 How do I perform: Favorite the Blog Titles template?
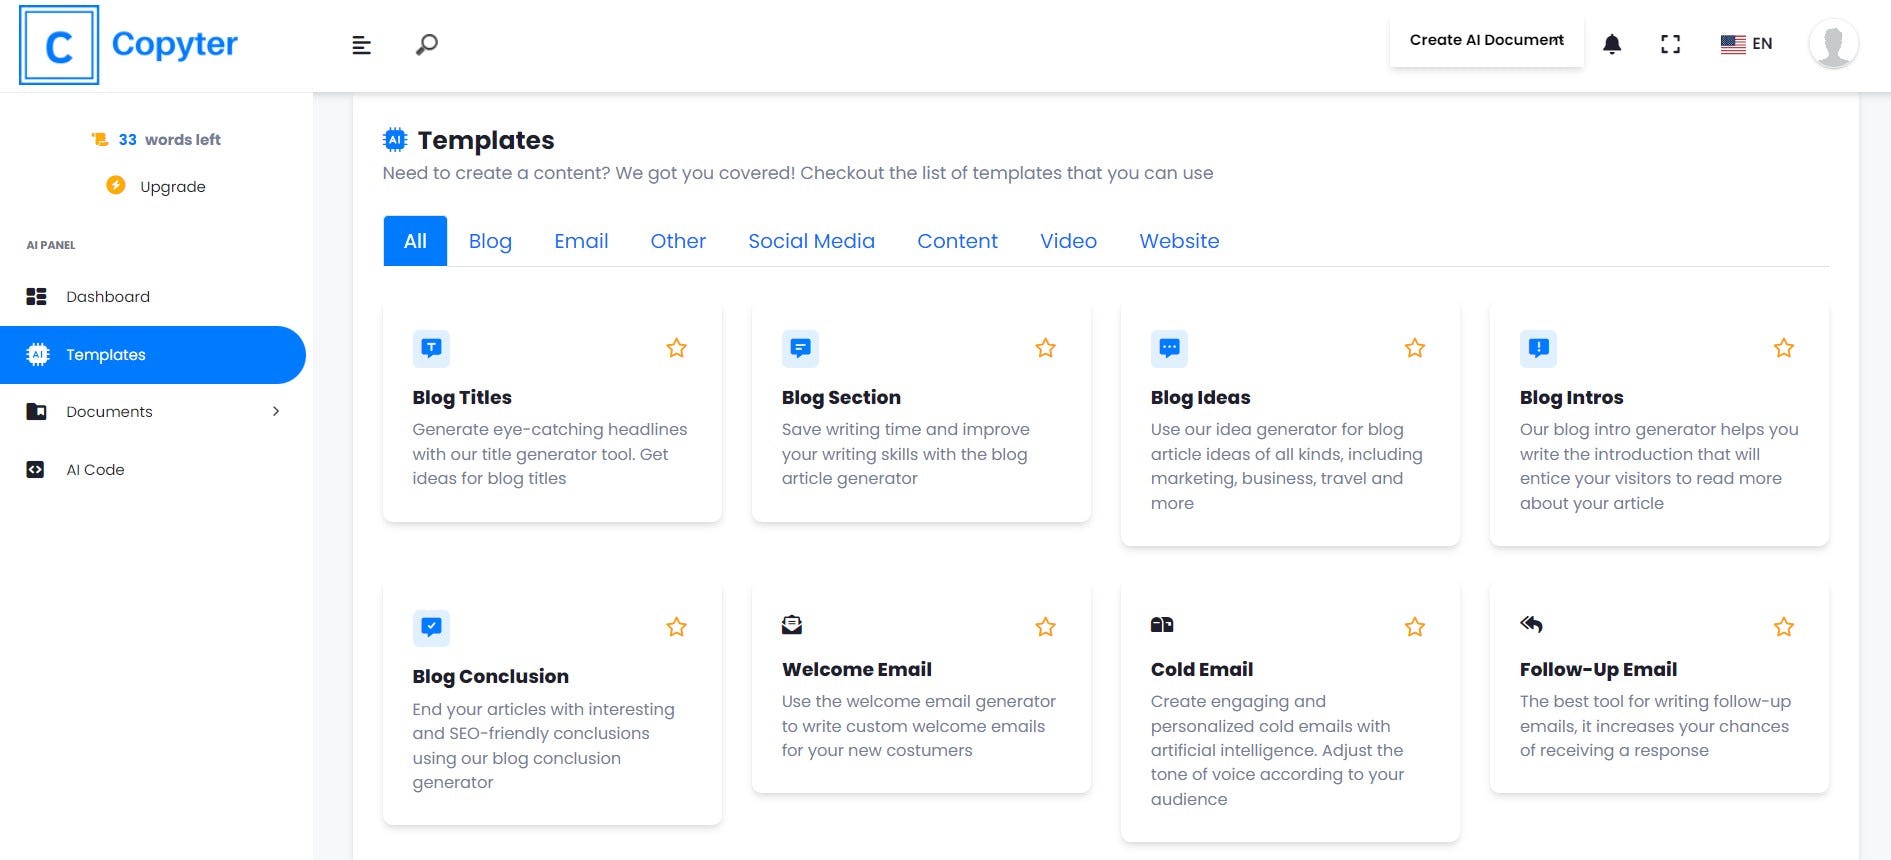tap(676, 347)
